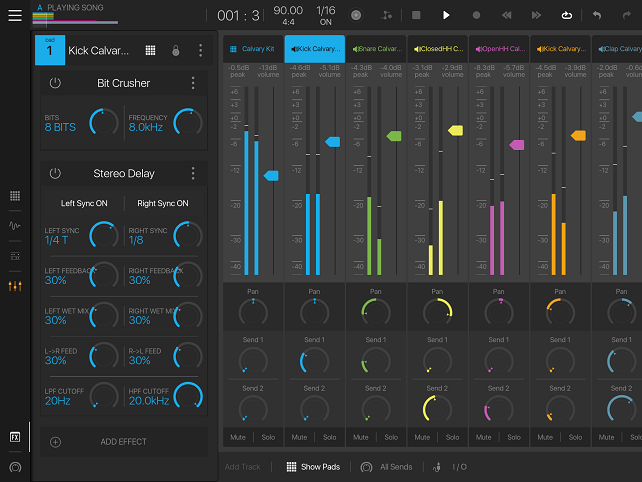Click the HPF CUTOFF knob
Viewport: 642px width, 482px height.
click(188, 396)
